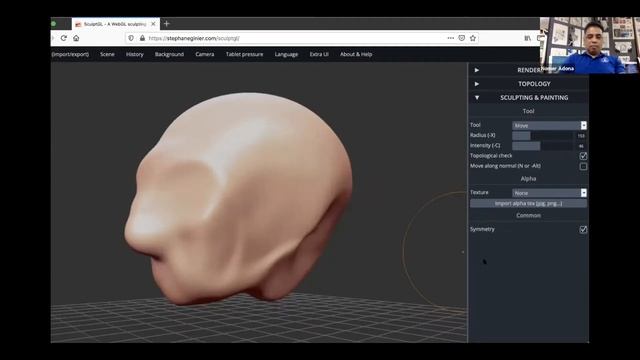Disable the Symmetry checkbox
The width and height of the screenshot is (640, 360).
pyautogui.click(x=583, y=229)
